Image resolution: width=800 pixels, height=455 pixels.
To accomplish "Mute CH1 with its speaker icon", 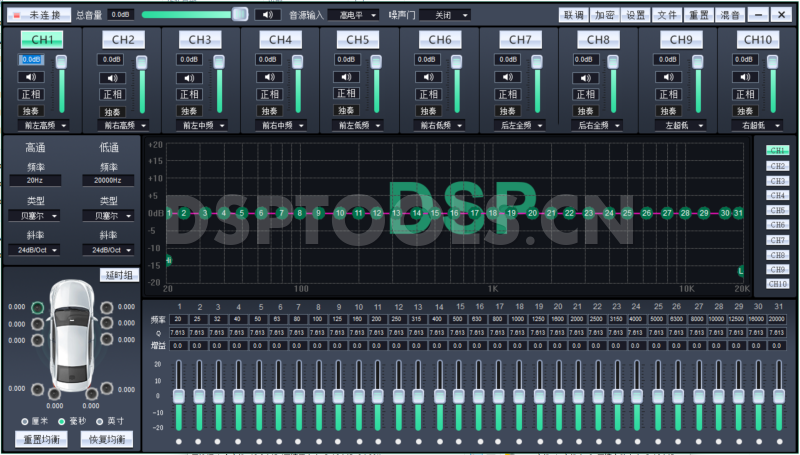I will [x=32, y=77].
